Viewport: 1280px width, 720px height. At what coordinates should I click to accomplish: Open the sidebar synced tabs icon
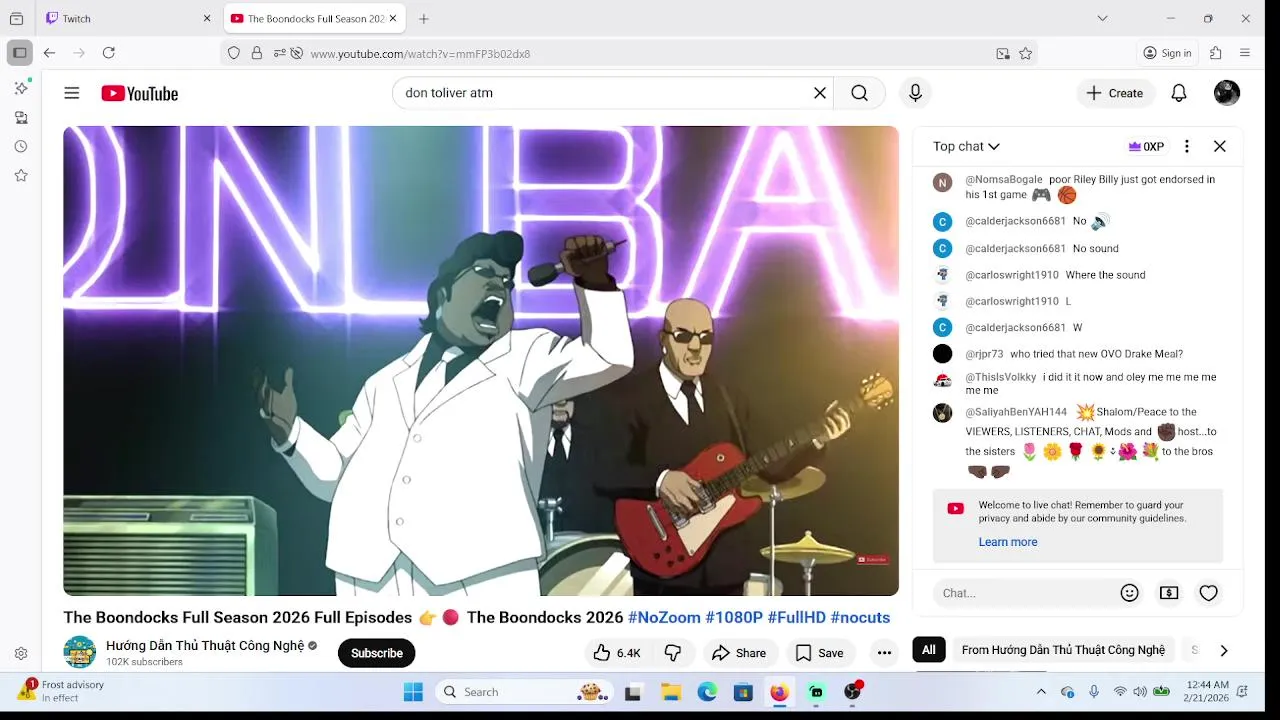pos(21,117)
